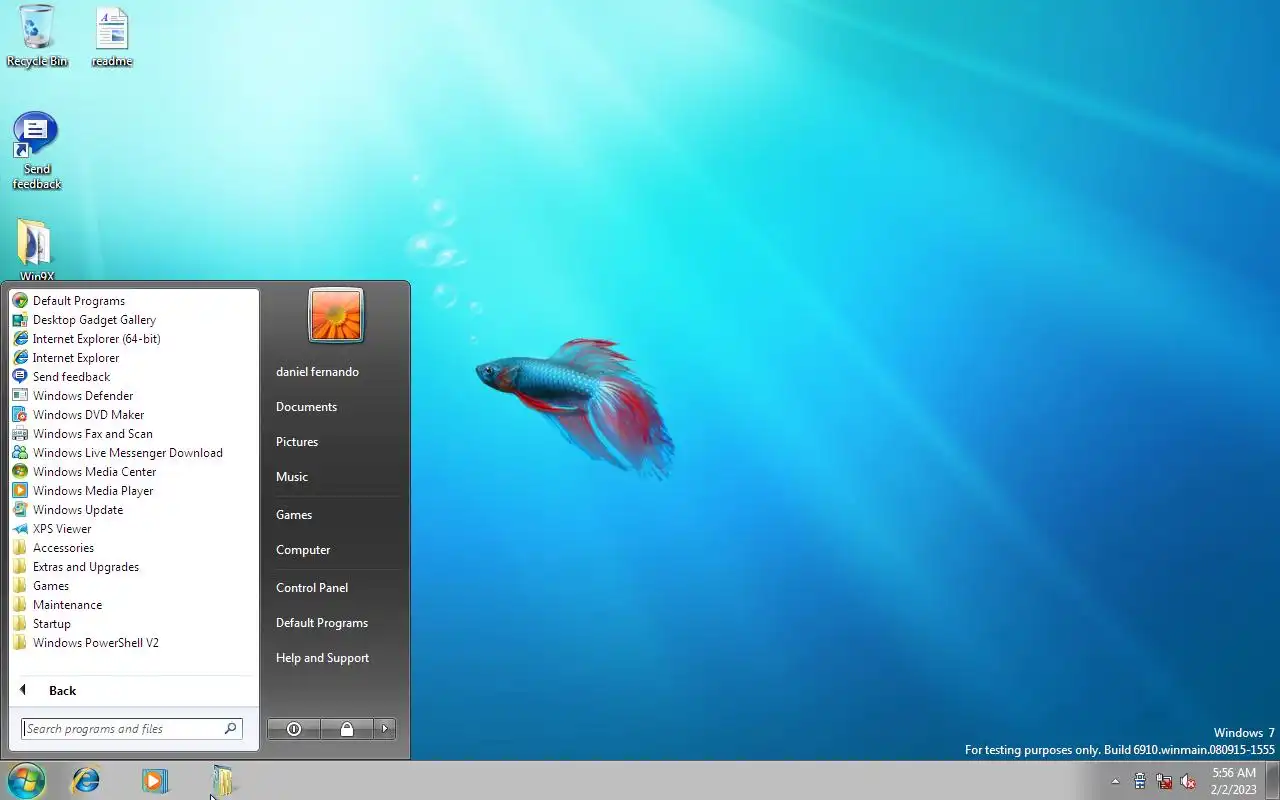Click Windows Live Messenger Download icon
This screenshot has width=1280, height=800.
(x=20, y=453)
